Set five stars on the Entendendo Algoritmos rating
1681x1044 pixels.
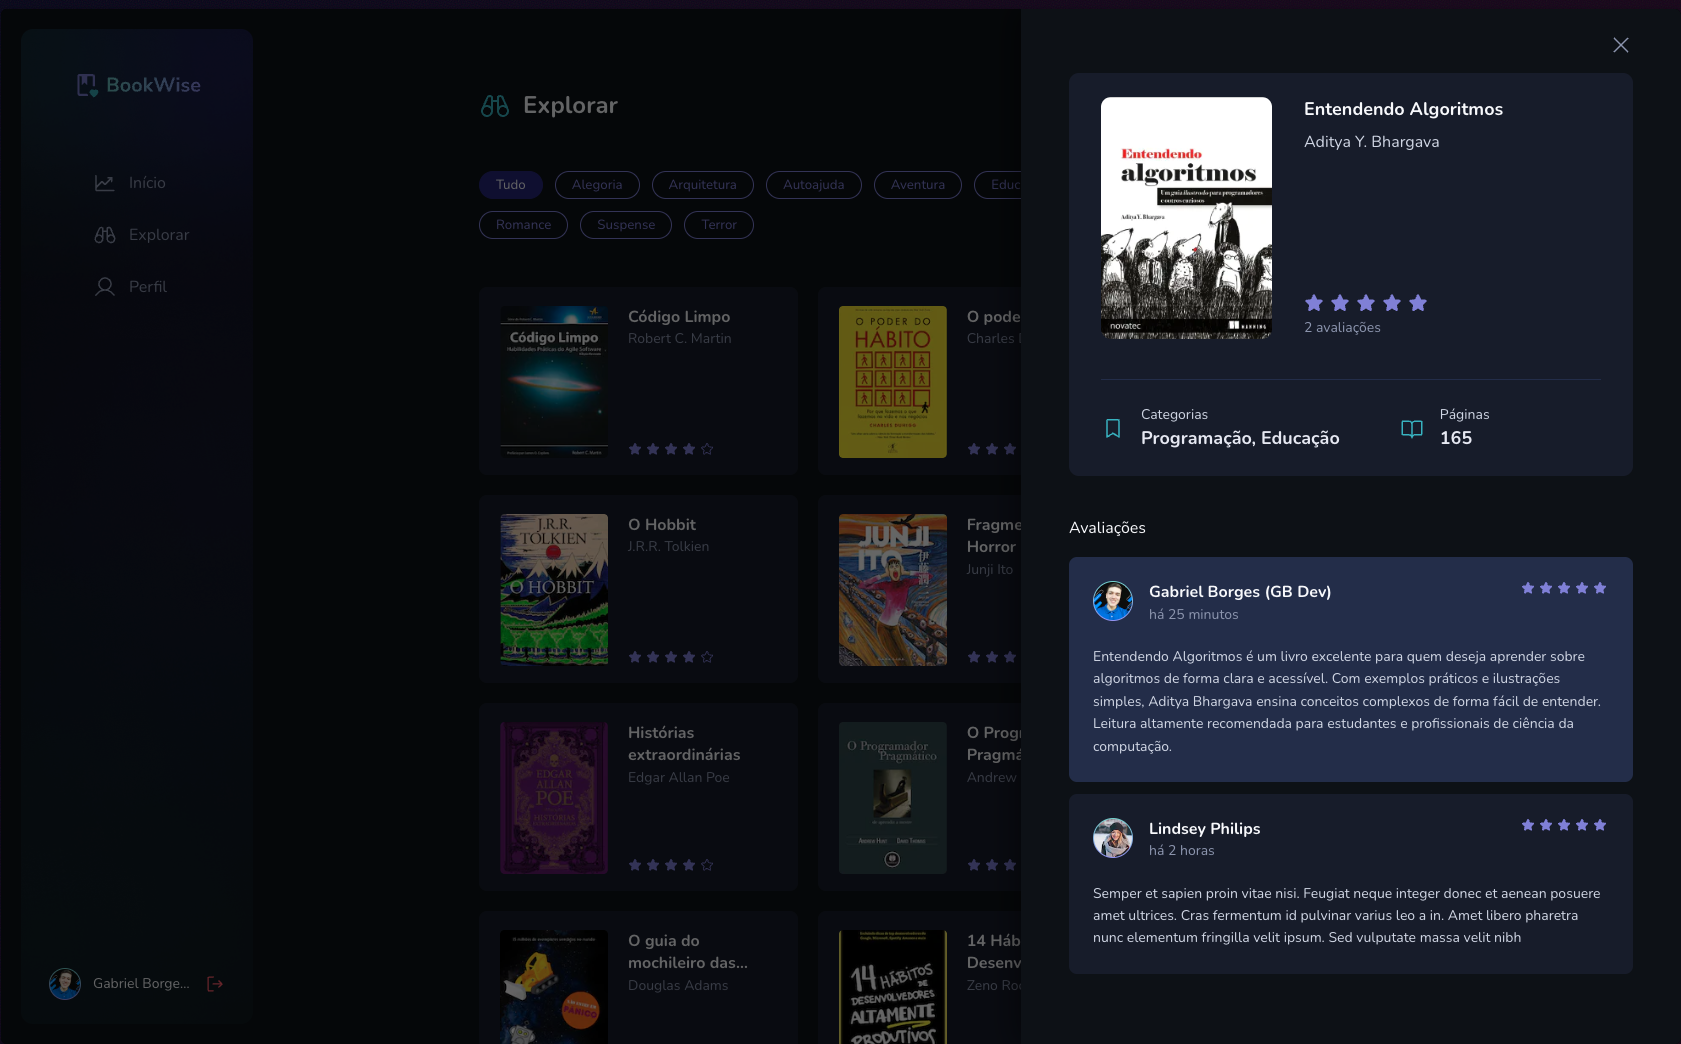coord(1418,302)
